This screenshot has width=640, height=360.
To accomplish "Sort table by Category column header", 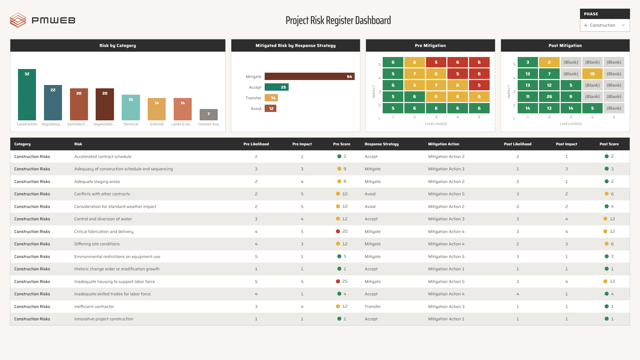I will point(22,144).
